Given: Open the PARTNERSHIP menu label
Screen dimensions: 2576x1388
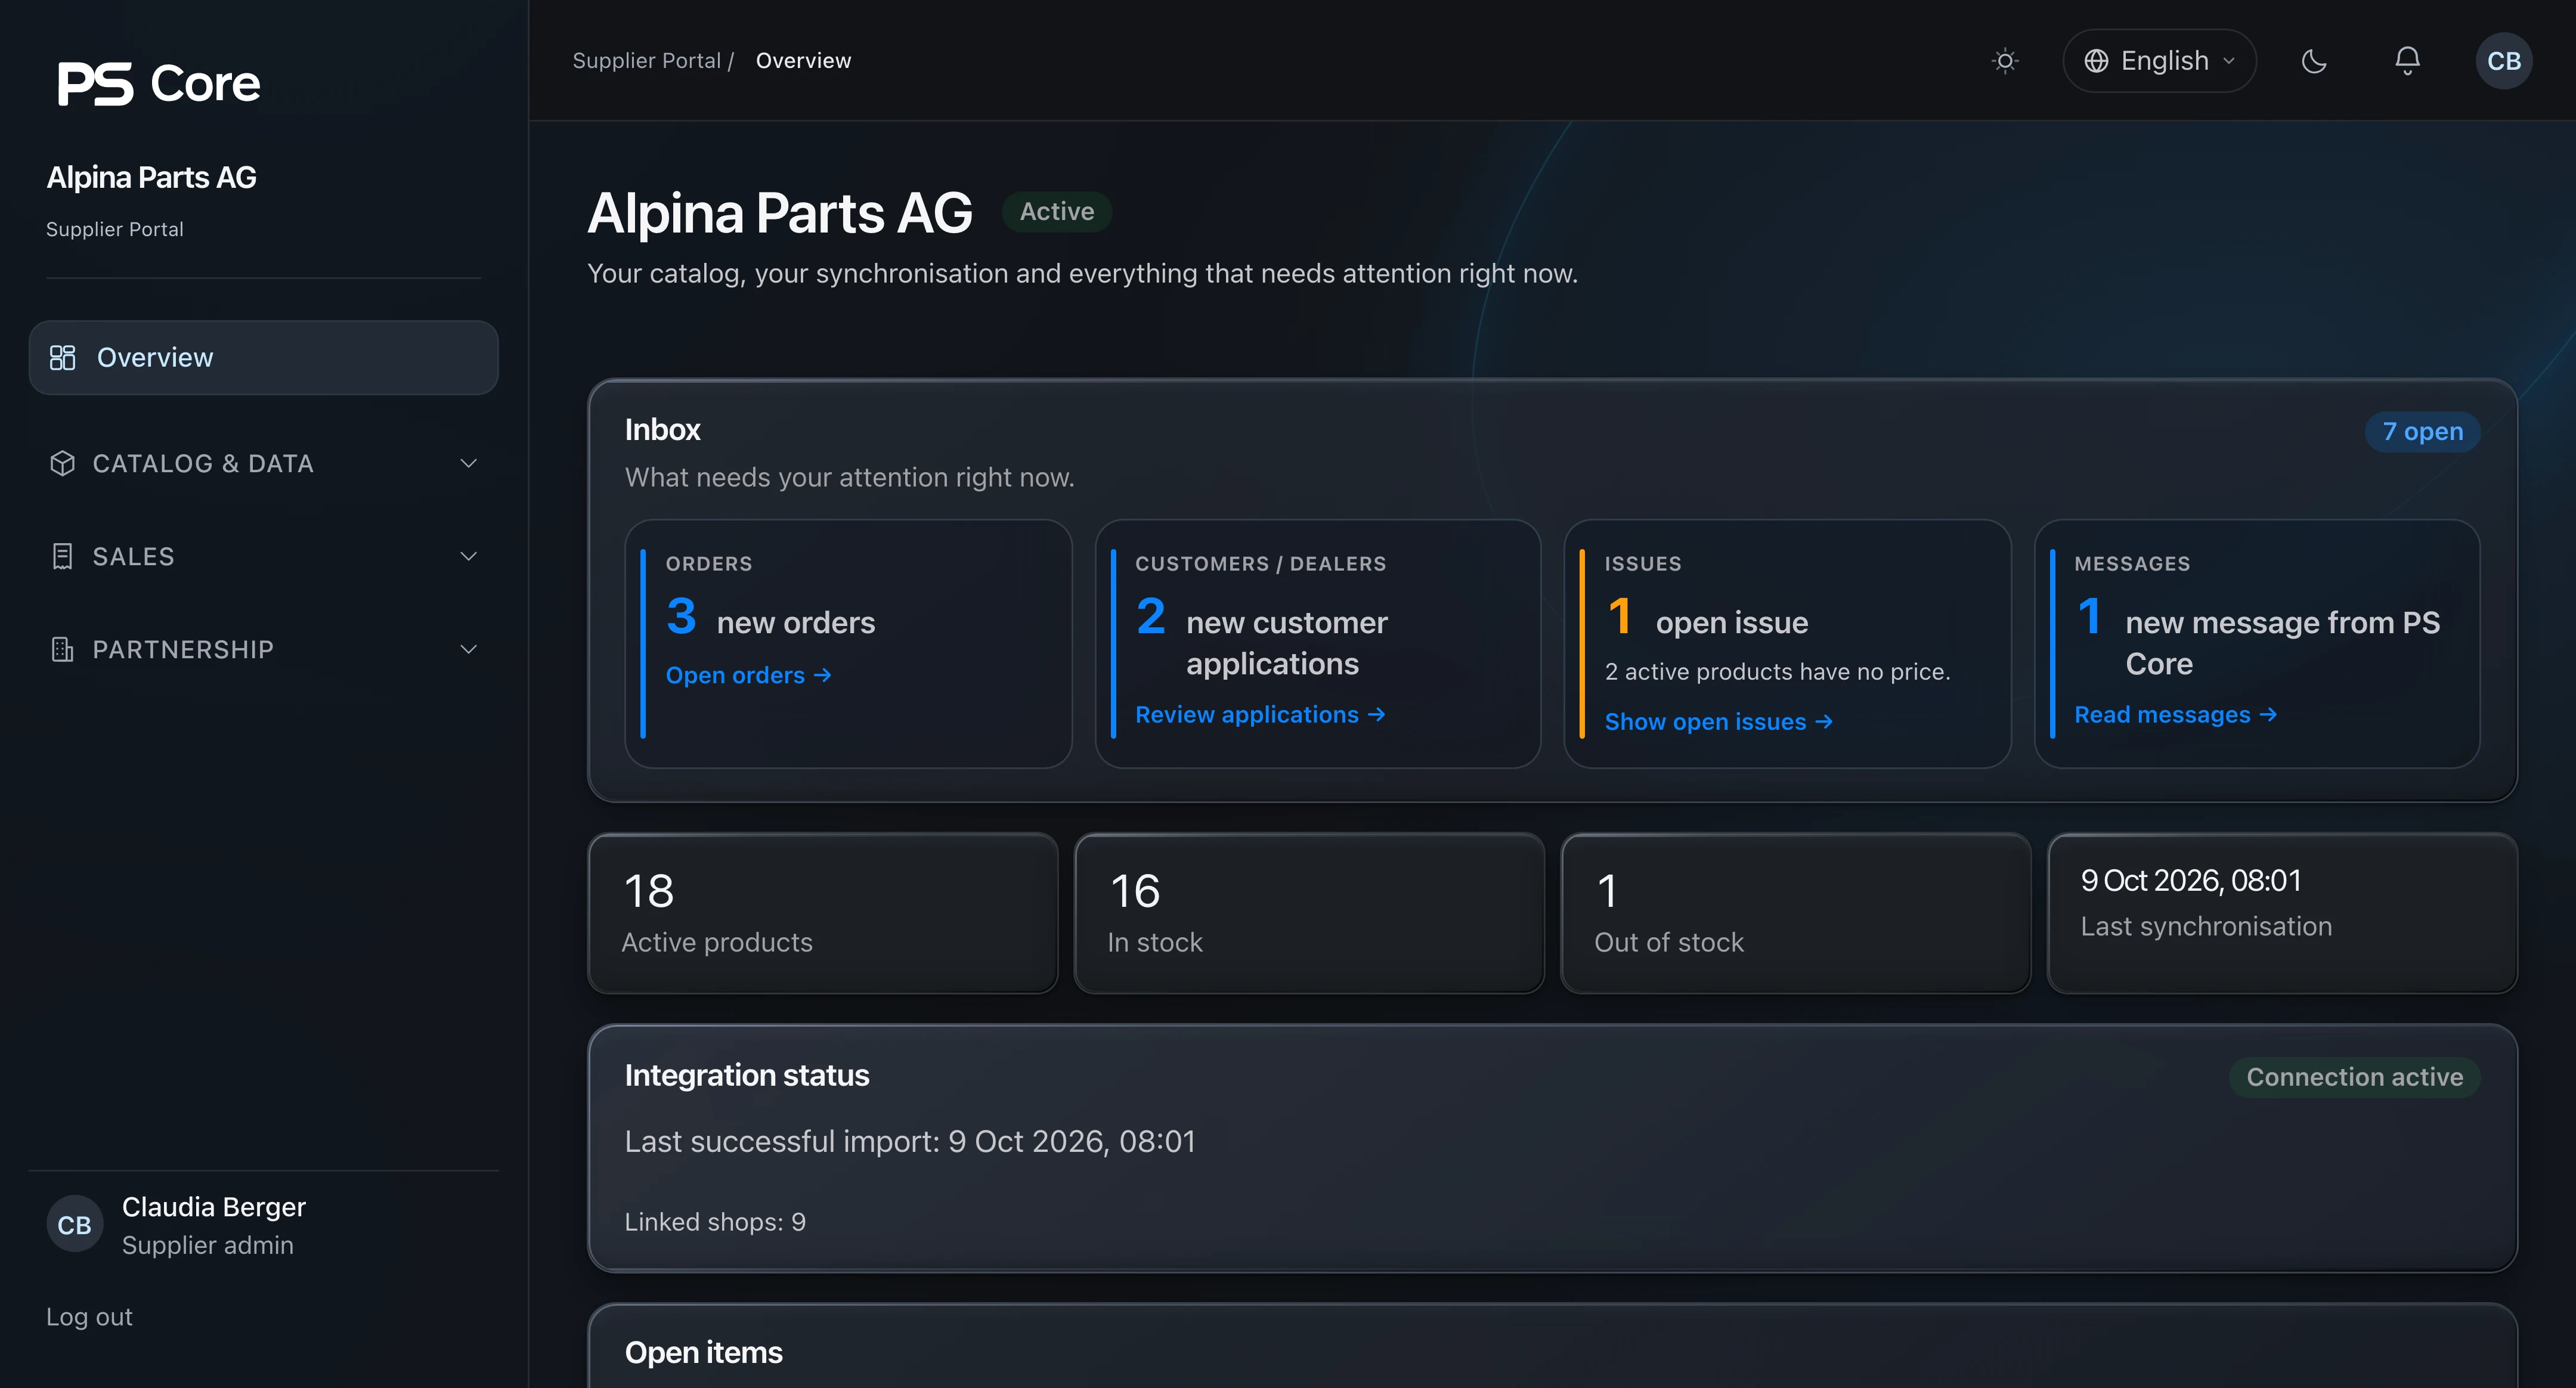Looking at the screenshot, I should click(183, 649).
